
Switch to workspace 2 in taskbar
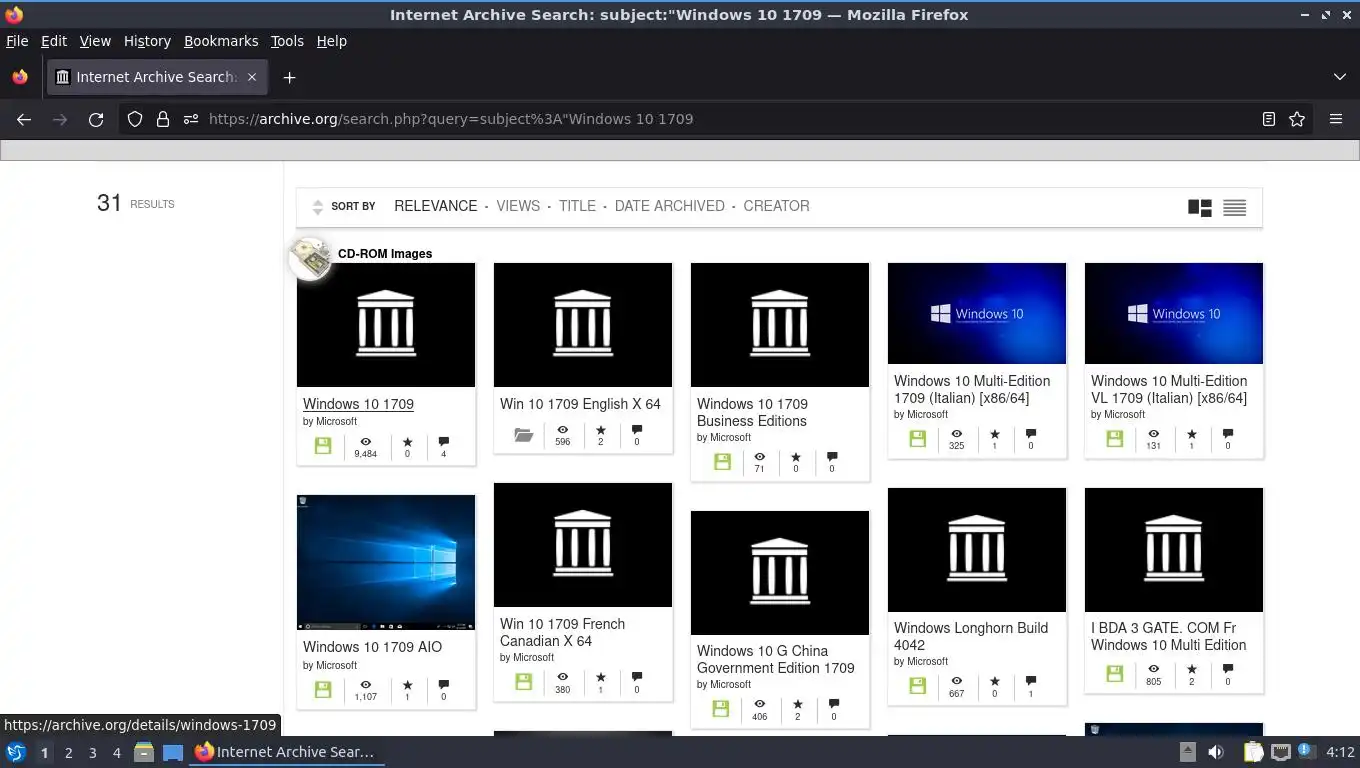[68, 753]
